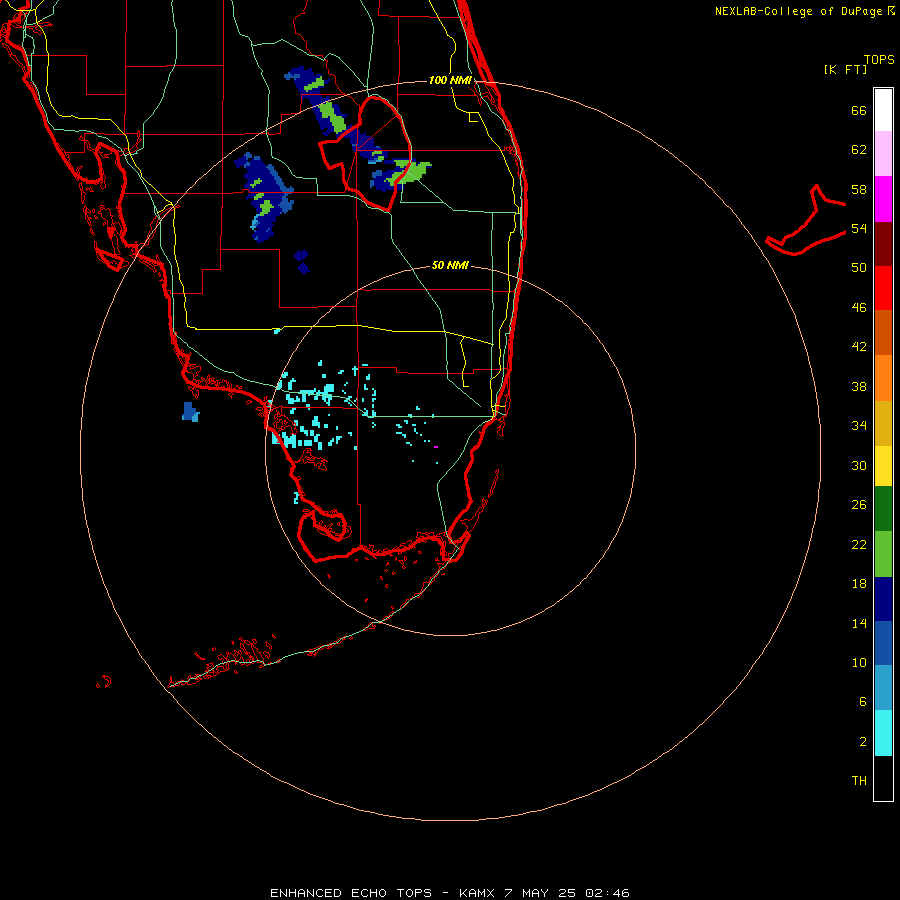This screenshot has width=900, height=900.
Task: Click the 46 value on the legend
Action: [859, 308]
